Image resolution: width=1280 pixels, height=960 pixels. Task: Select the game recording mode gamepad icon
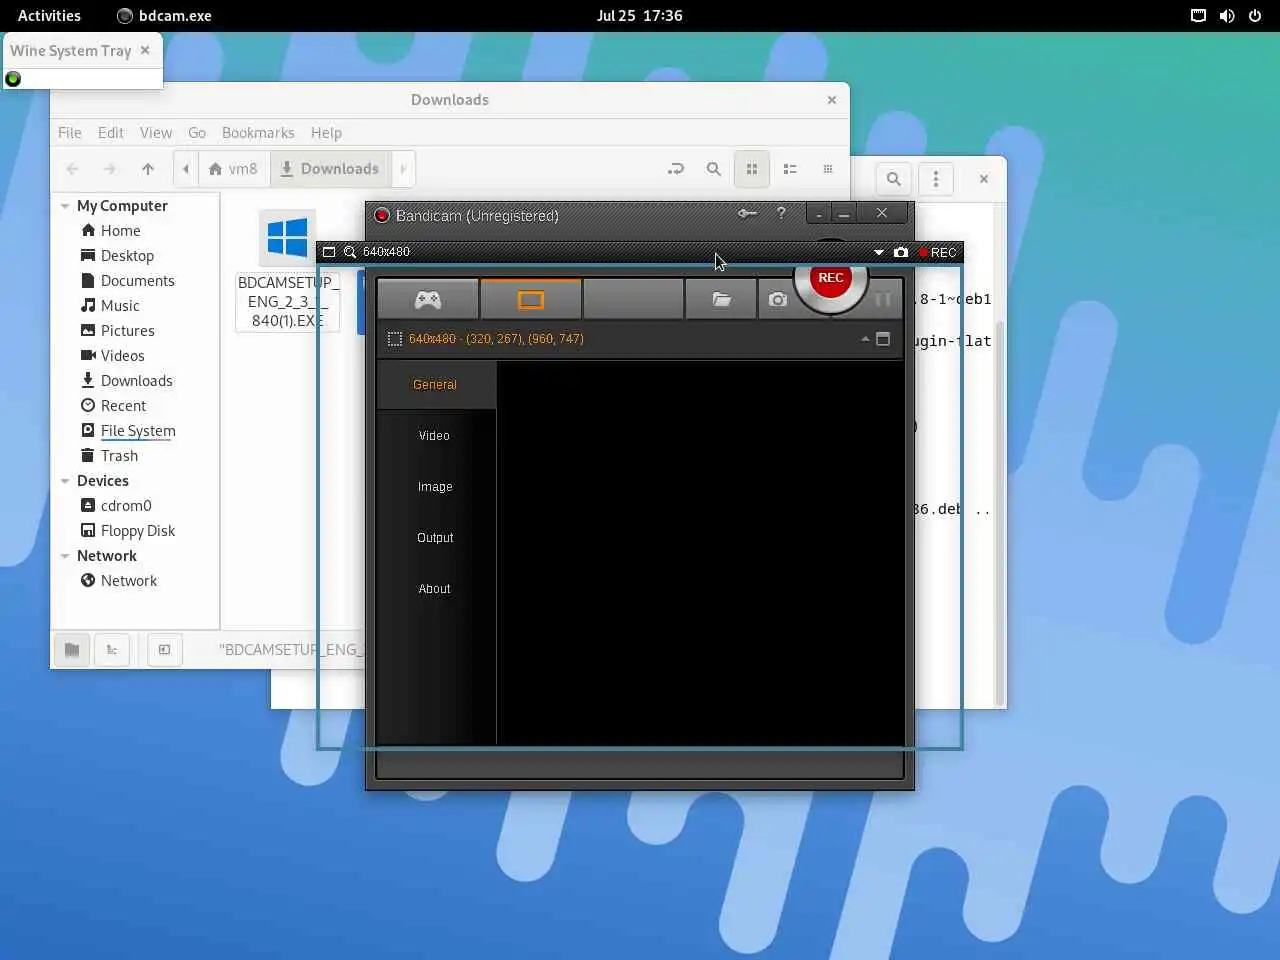pos(428,299)
